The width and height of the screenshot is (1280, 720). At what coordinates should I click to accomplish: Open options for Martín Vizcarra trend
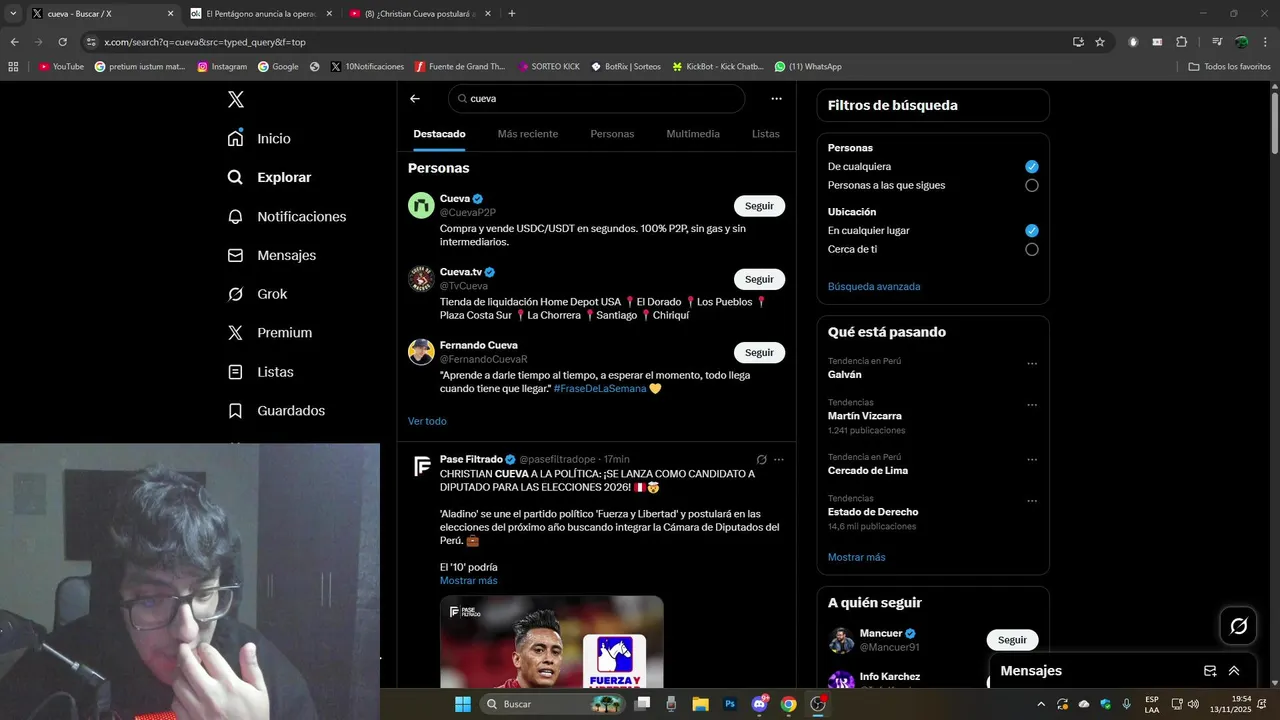coord(1032,405)
